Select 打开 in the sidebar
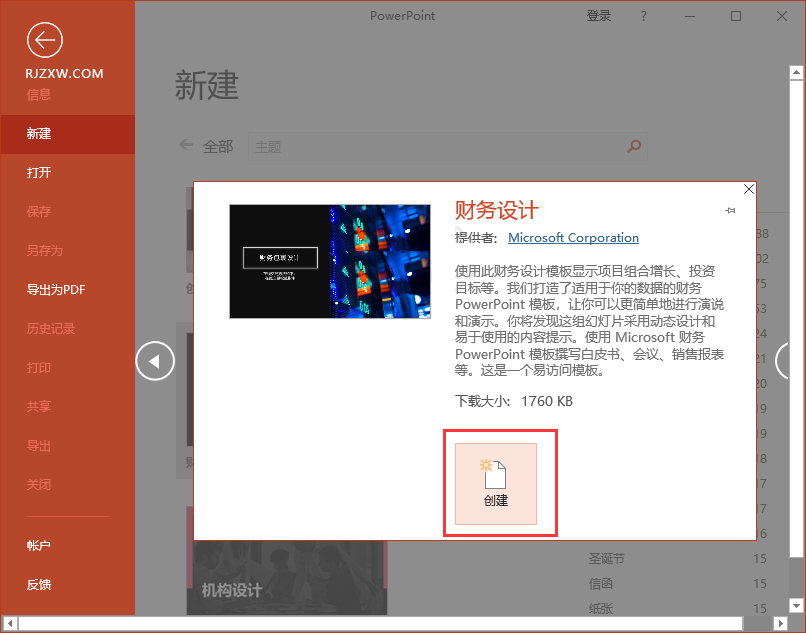Viewport: 806px width, 633px height. [x=40, y=172]
